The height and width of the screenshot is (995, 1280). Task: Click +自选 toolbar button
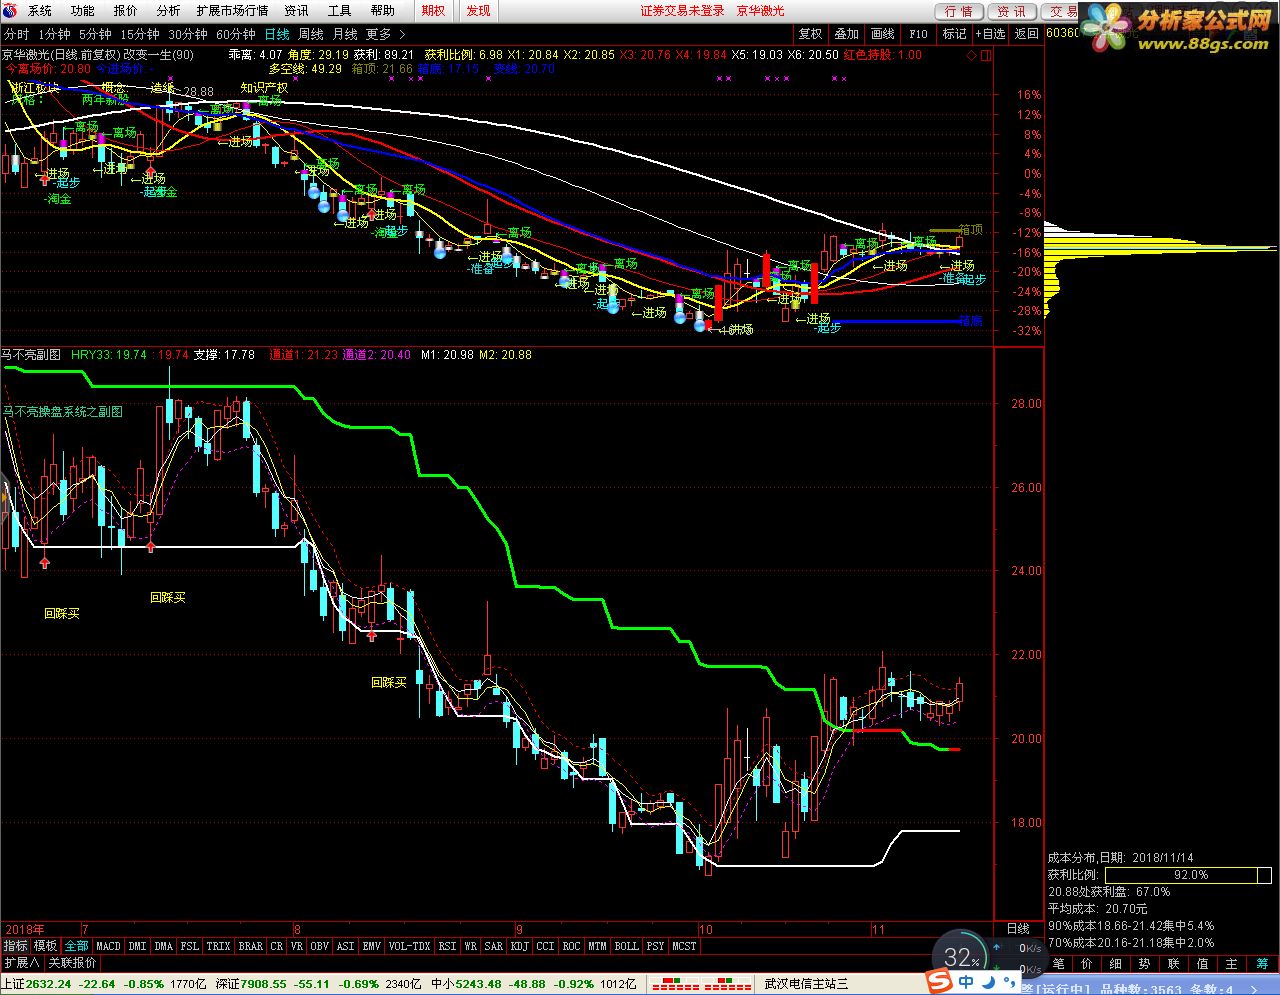tap(990, 34)
